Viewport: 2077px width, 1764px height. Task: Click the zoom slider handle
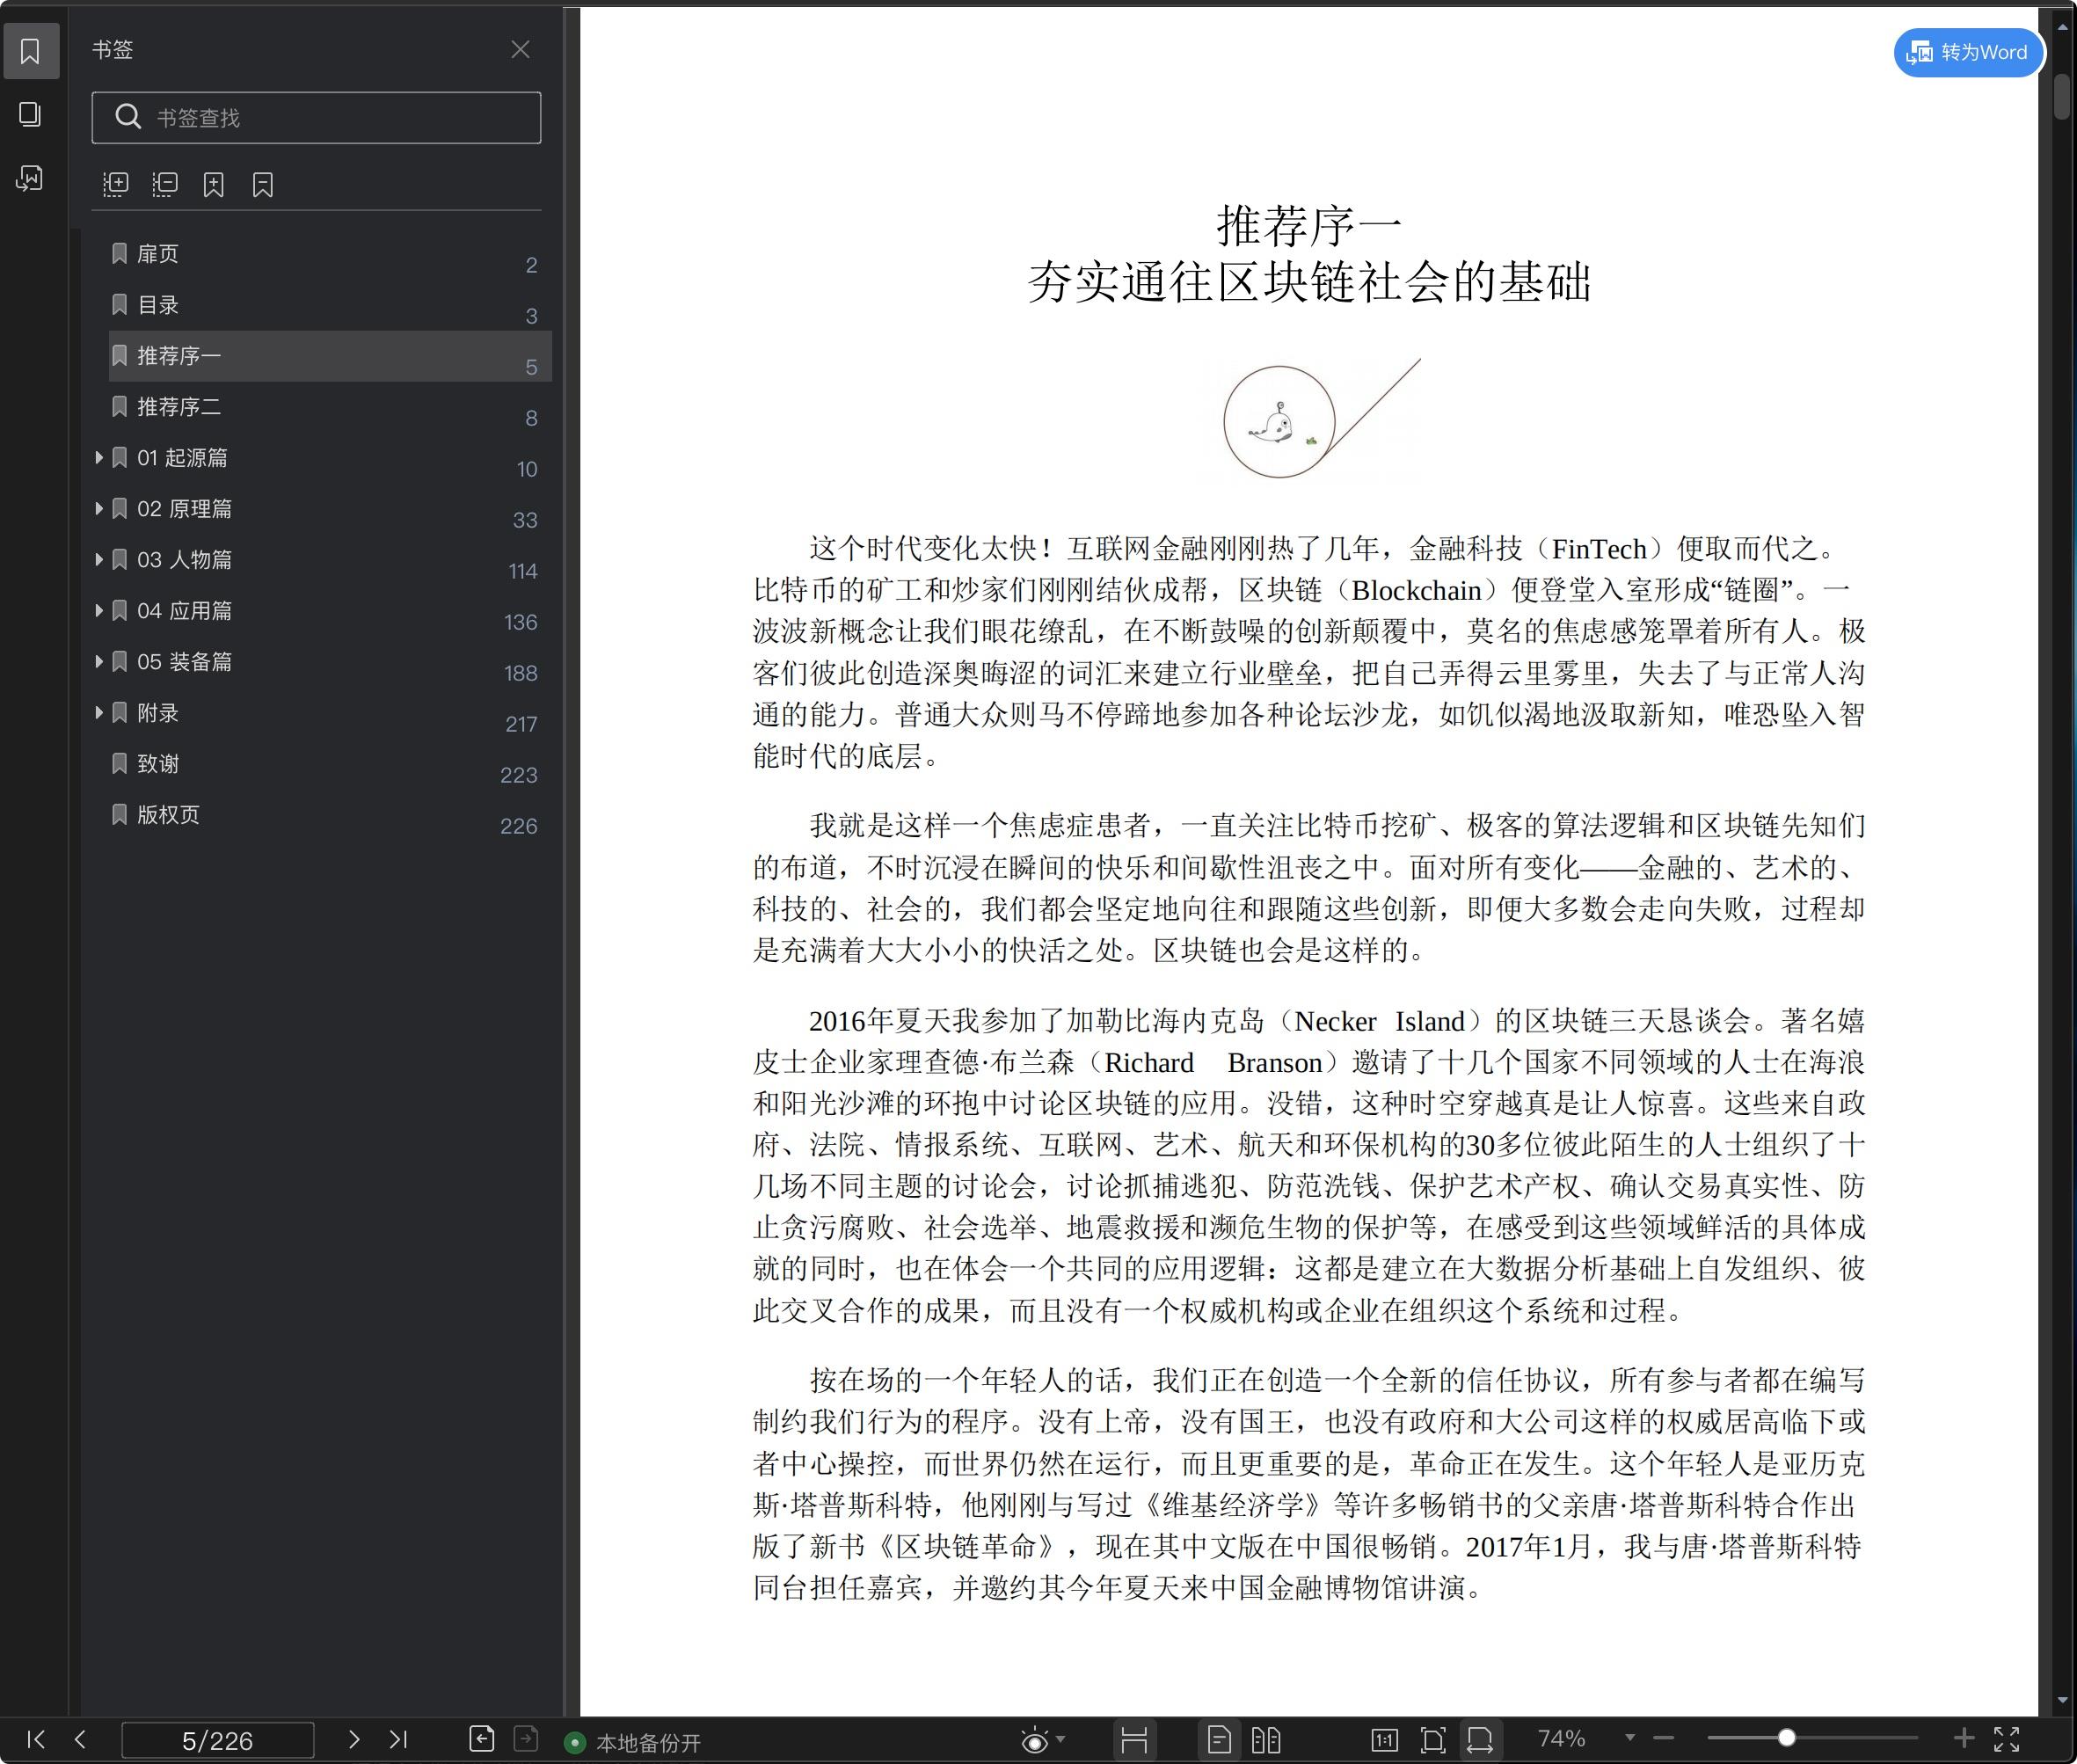[1786, 1738]
